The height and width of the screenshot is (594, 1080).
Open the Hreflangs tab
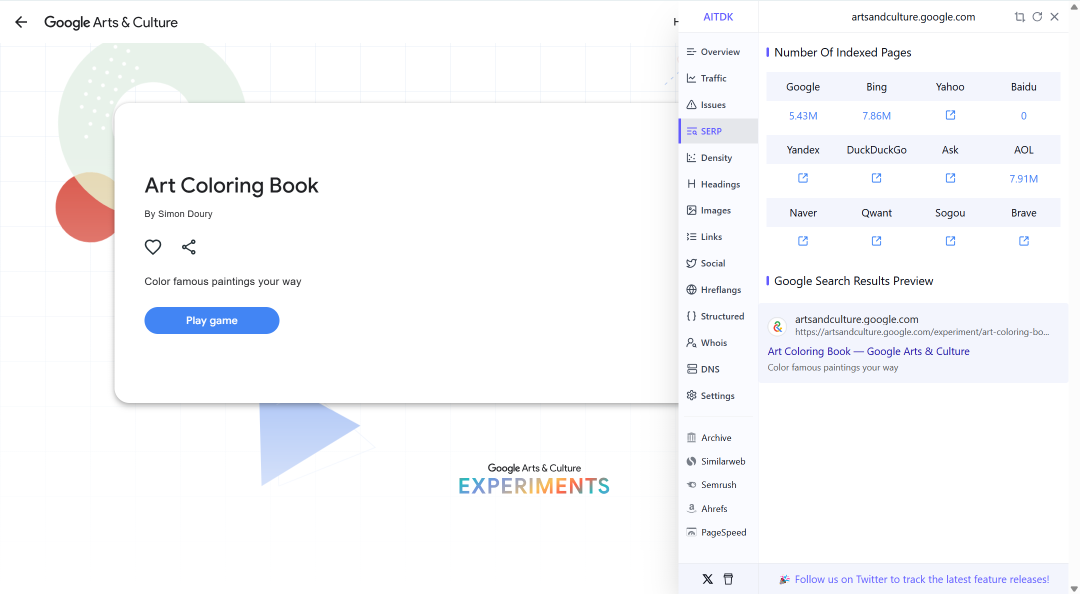pos(718,289)
